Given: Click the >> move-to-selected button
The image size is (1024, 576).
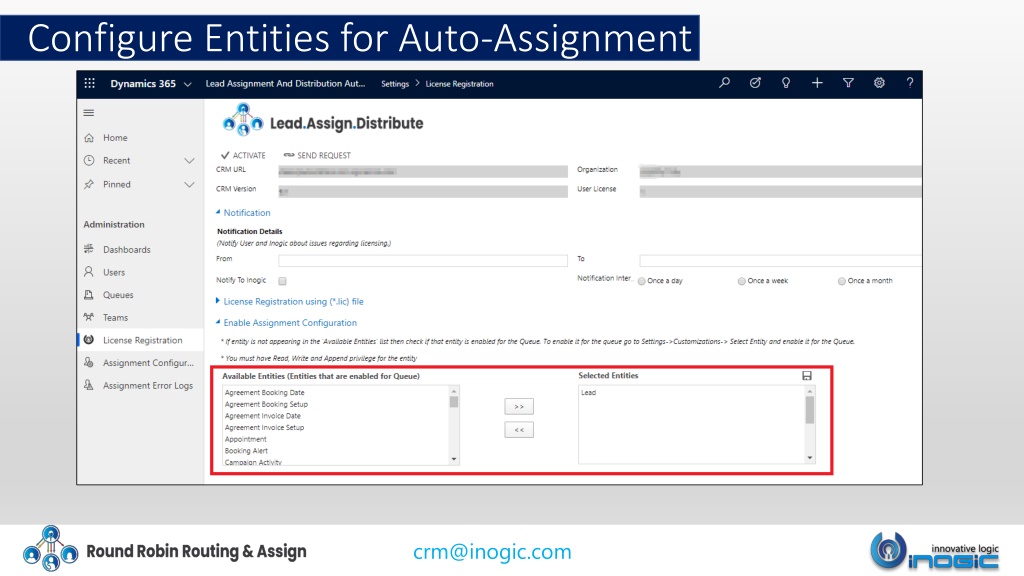Looking at the screenshot, I should [519, 406].
